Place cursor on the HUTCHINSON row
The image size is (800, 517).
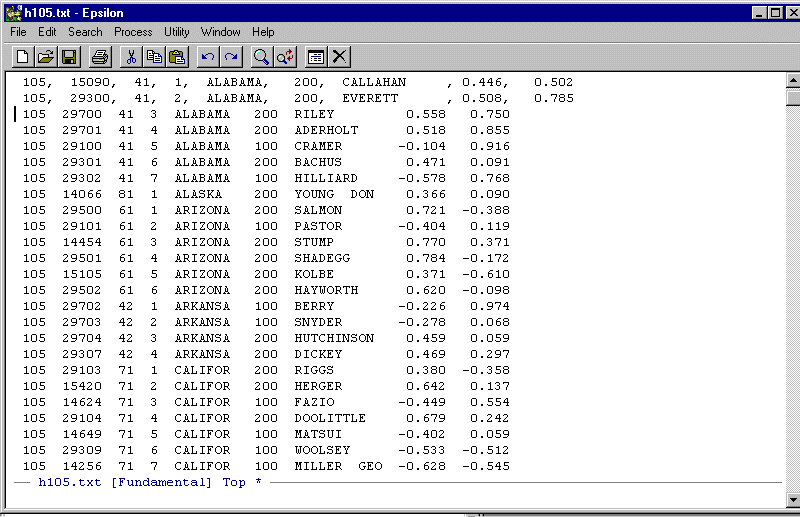click(333, 338)
